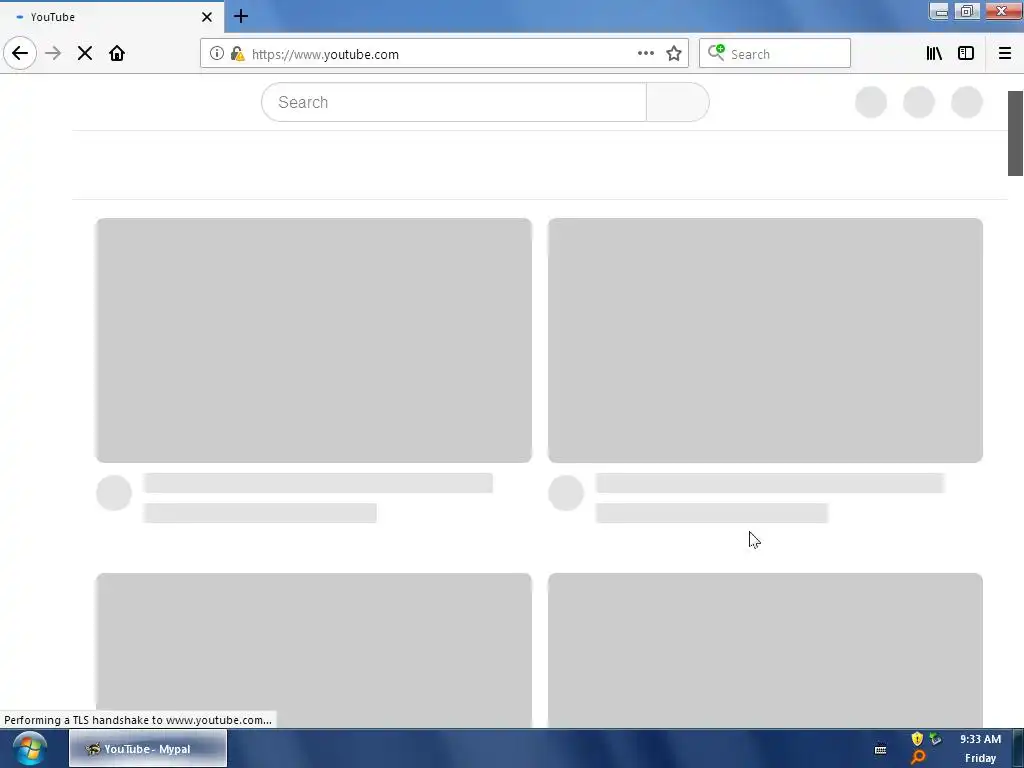Toggle the sidebar view icon
This screenshot has height=768, width=1024.
coord(966,54)
